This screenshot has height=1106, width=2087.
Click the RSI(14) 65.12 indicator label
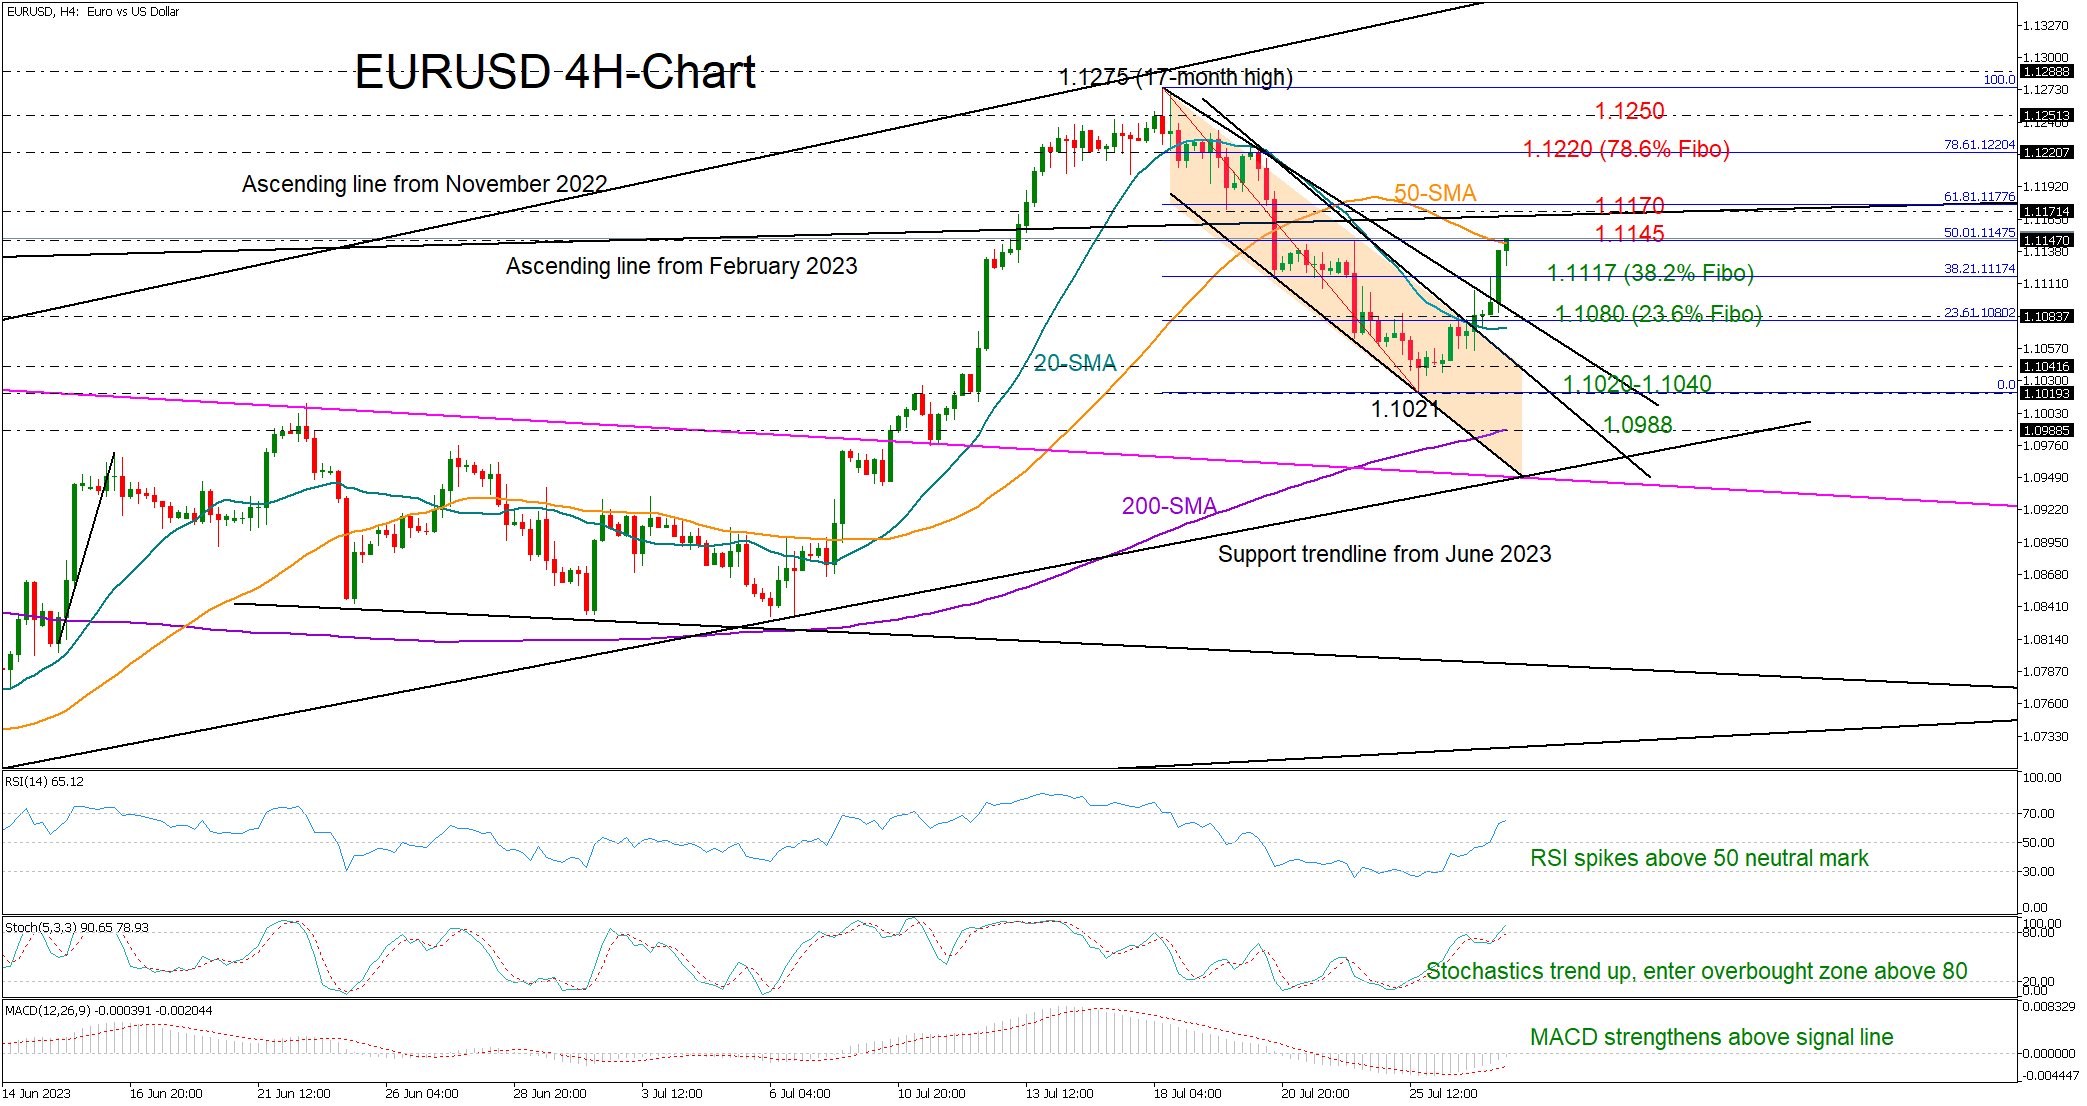tap(44, 781)
